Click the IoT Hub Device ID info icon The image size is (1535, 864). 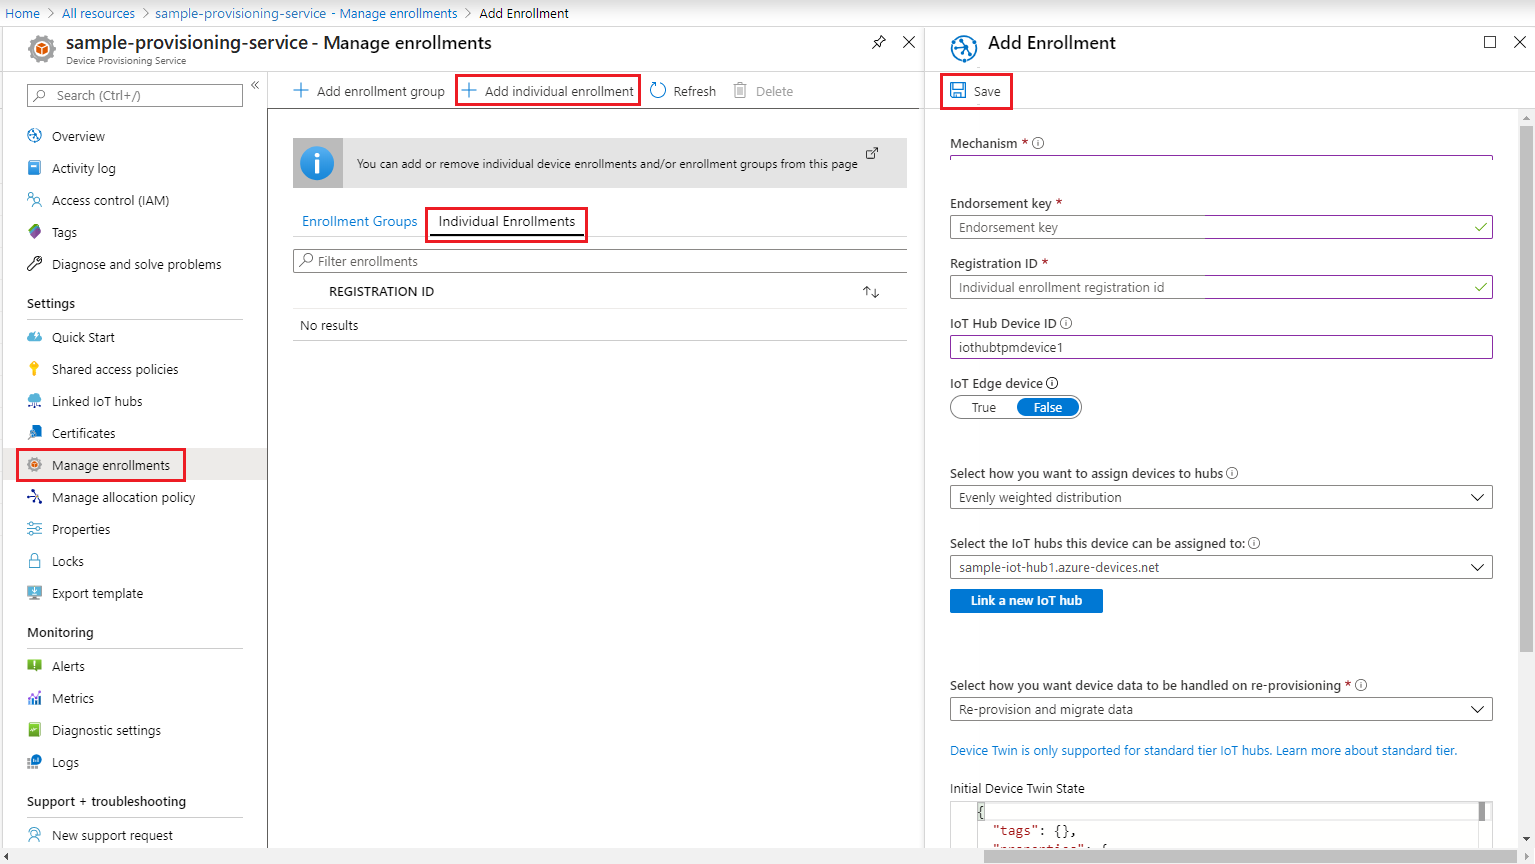click(x=1067, y=323)
